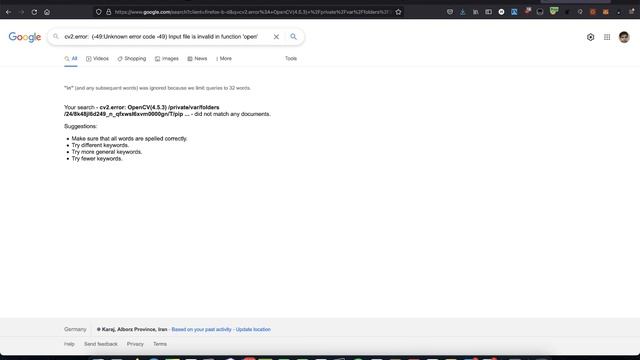Switch to the Images tab
Viewport: 640px width, 360px height.
[x=167, y=59]
